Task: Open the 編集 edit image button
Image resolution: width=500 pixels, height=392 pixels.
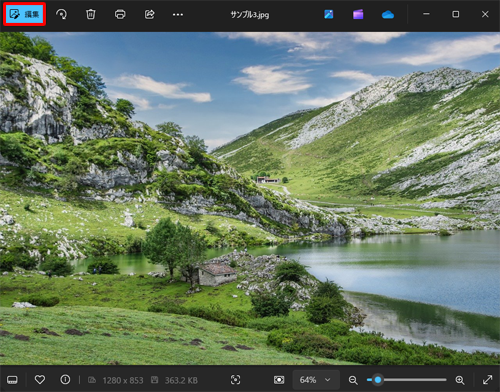Action: (25, 14)
